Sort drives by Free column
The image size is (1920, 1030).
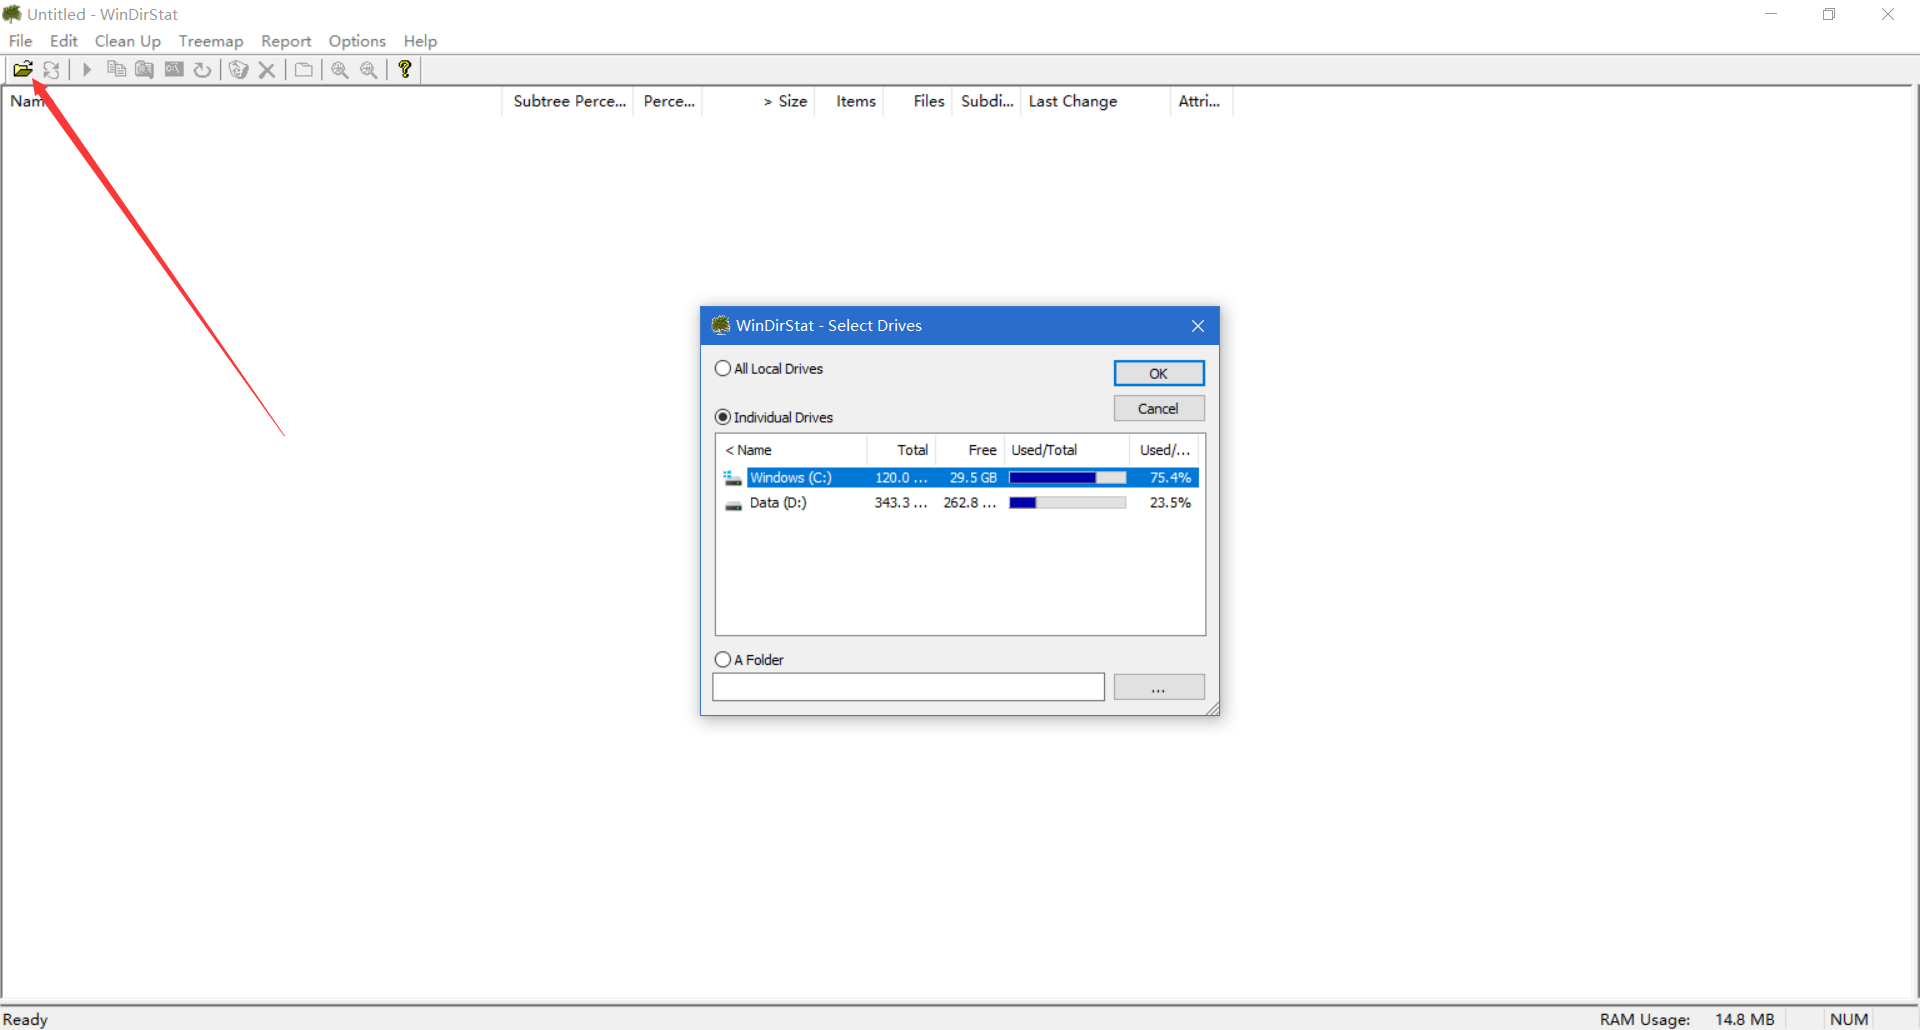click(970, 450)
